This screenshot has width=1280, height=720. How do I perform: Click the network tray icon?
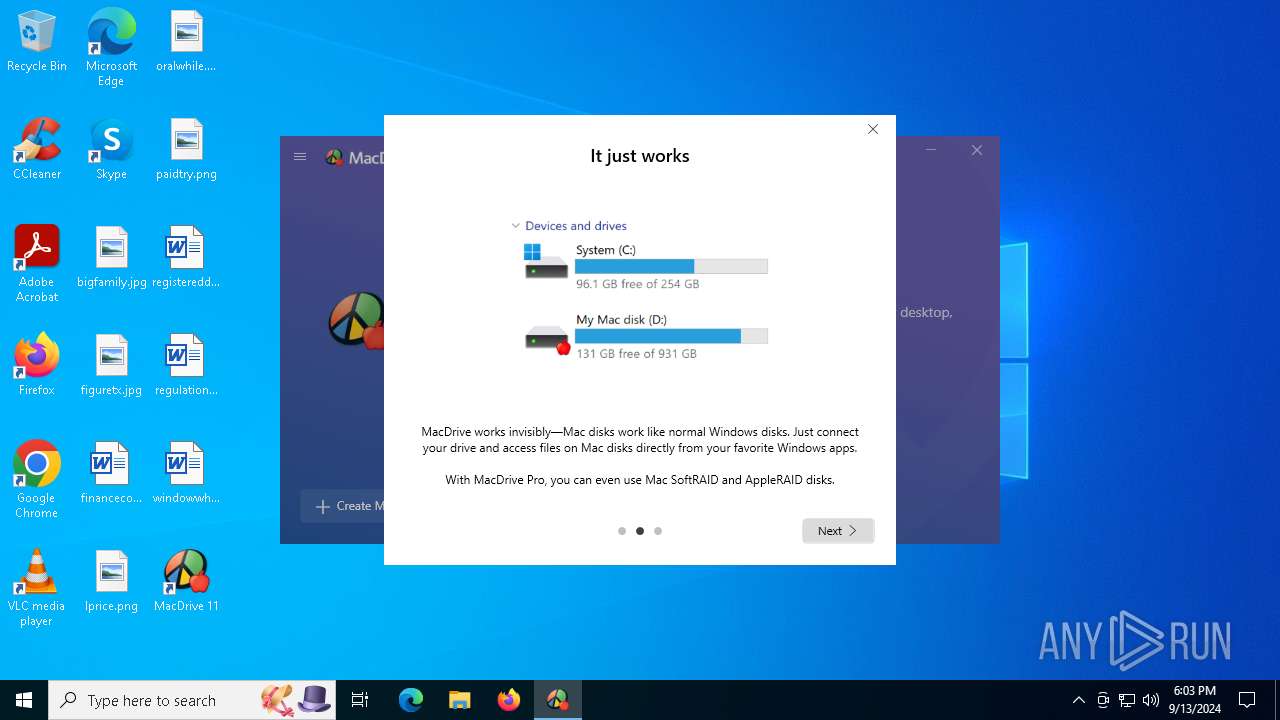click(x=1127, y=700)
